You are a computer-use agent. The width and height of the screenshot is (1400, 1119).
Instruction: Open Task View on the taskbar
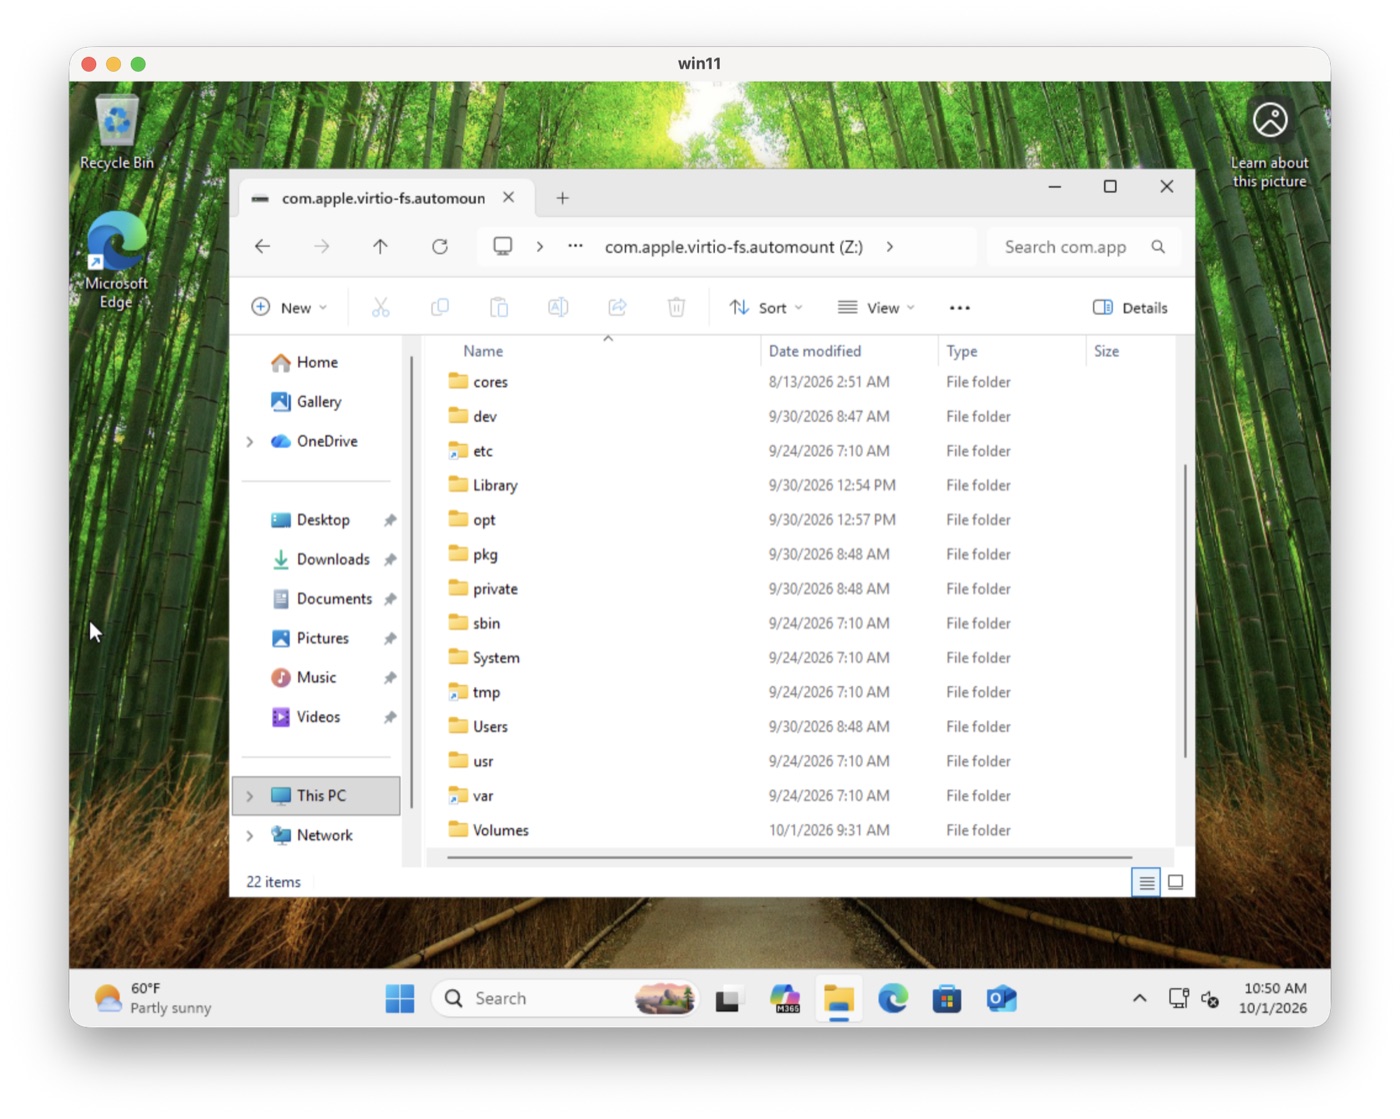pyautogui.click(x=728, y=999)
